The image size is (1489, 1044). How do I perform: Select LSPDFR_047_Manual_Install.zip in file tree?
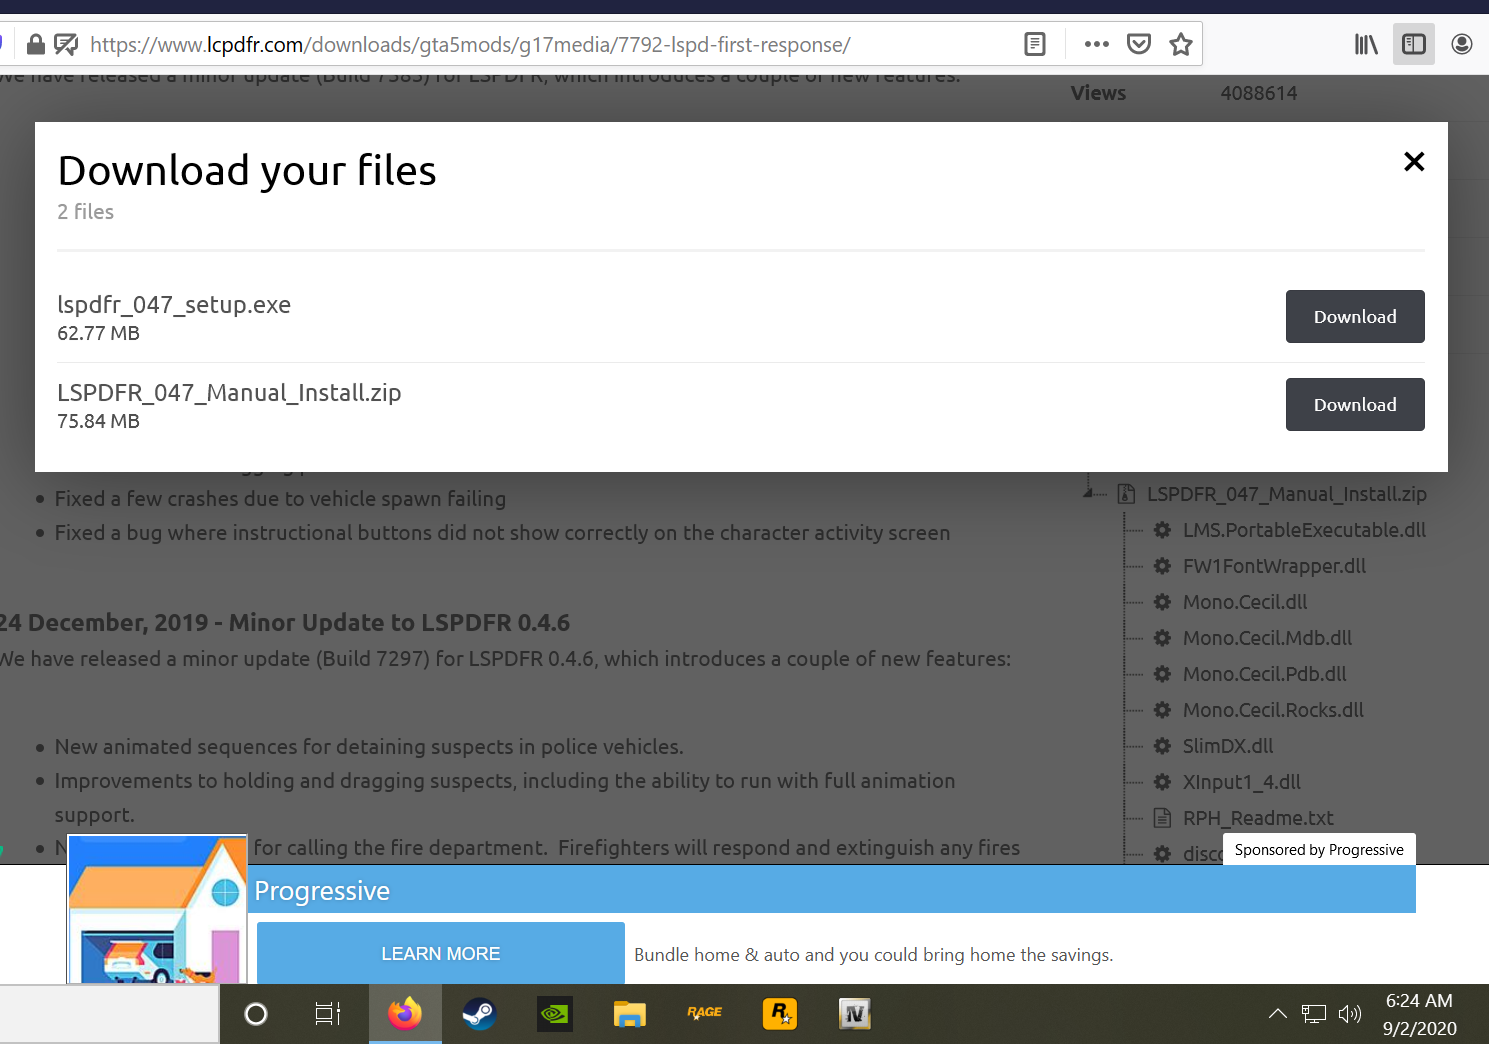1287,494
